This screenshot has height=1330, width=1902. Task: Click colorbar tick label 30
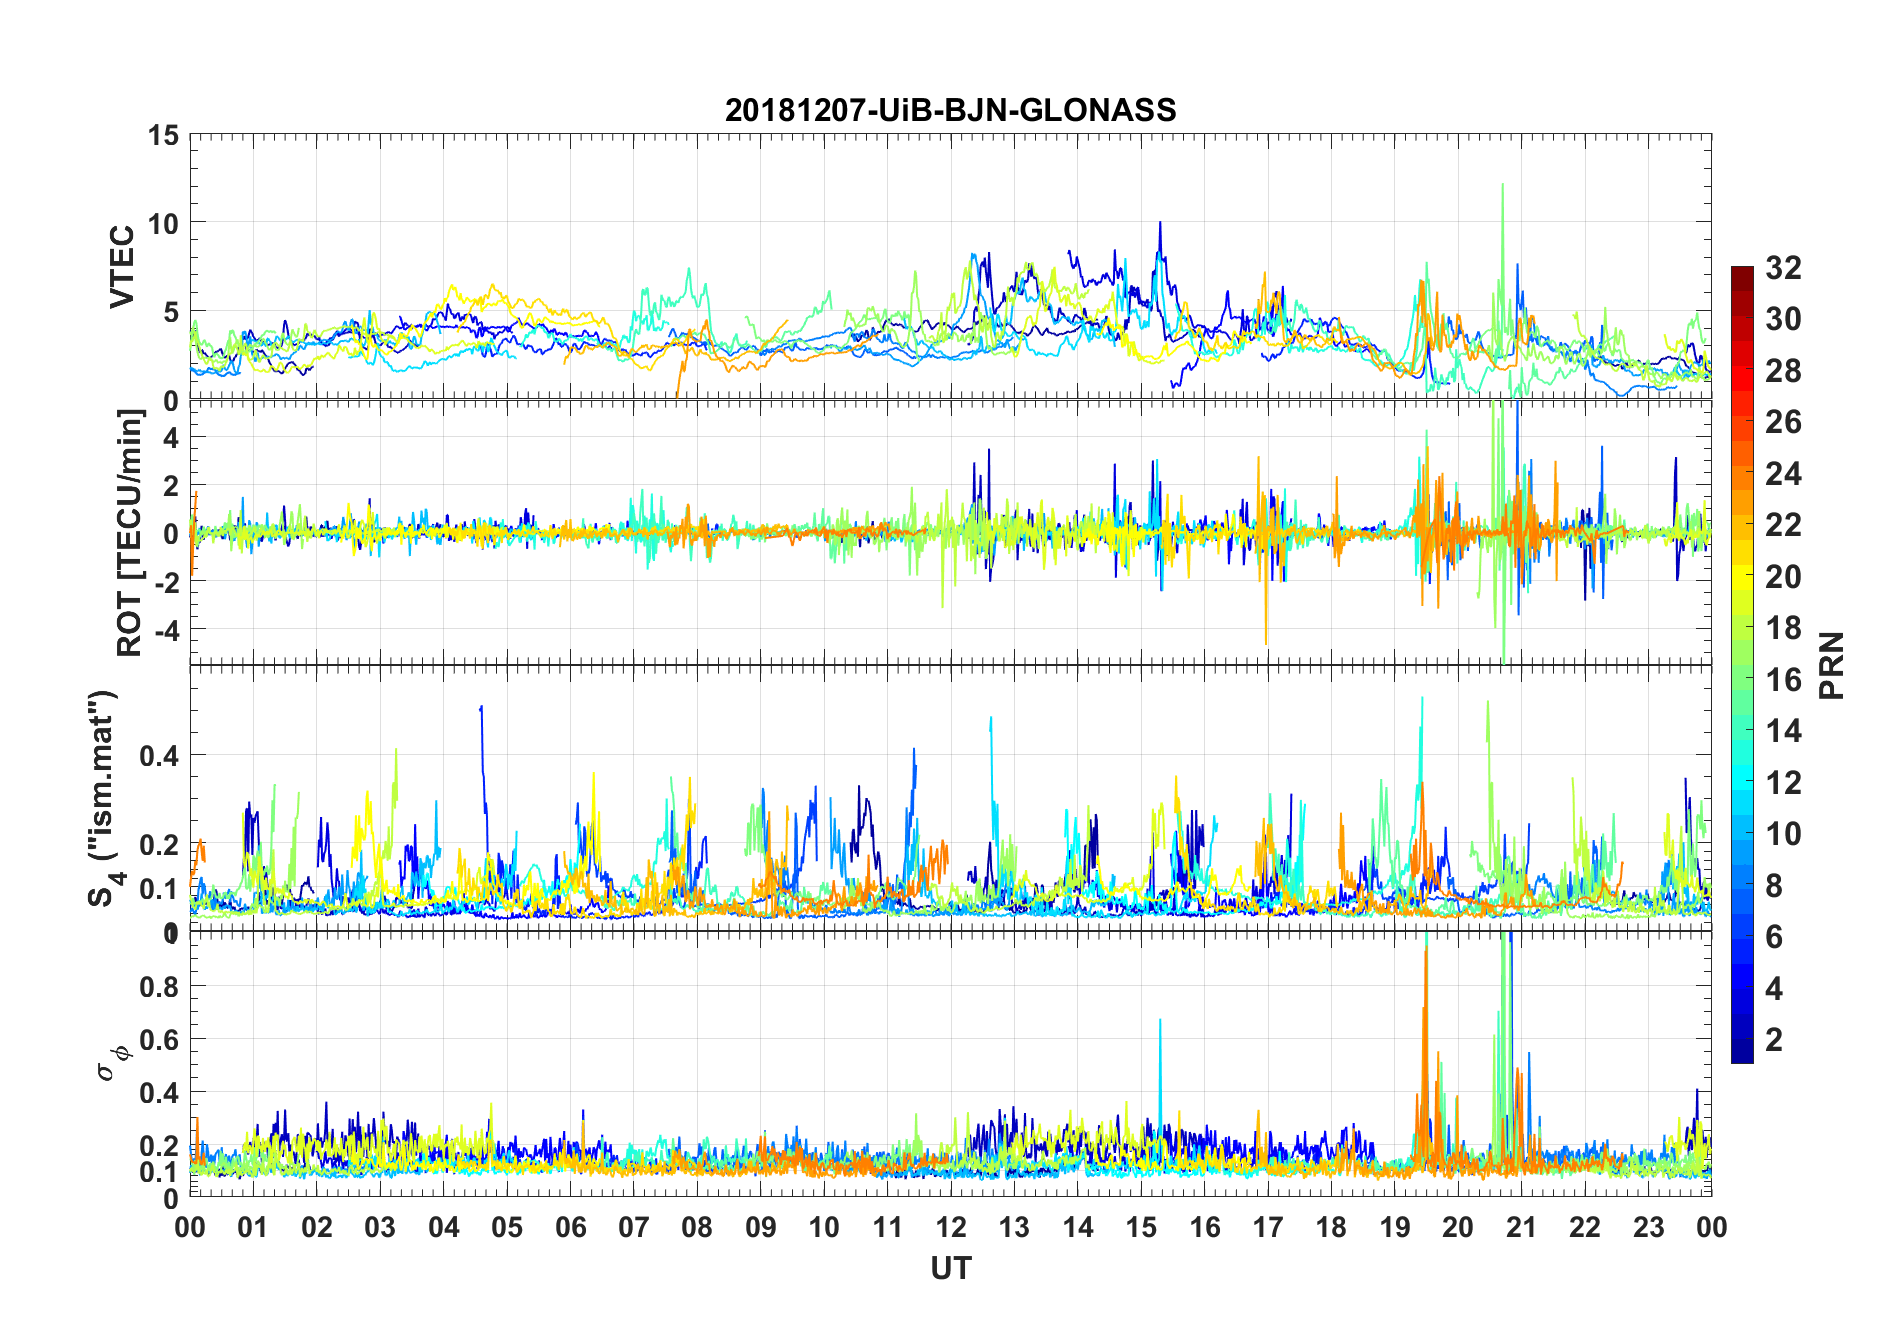(x=1783, y=318)
